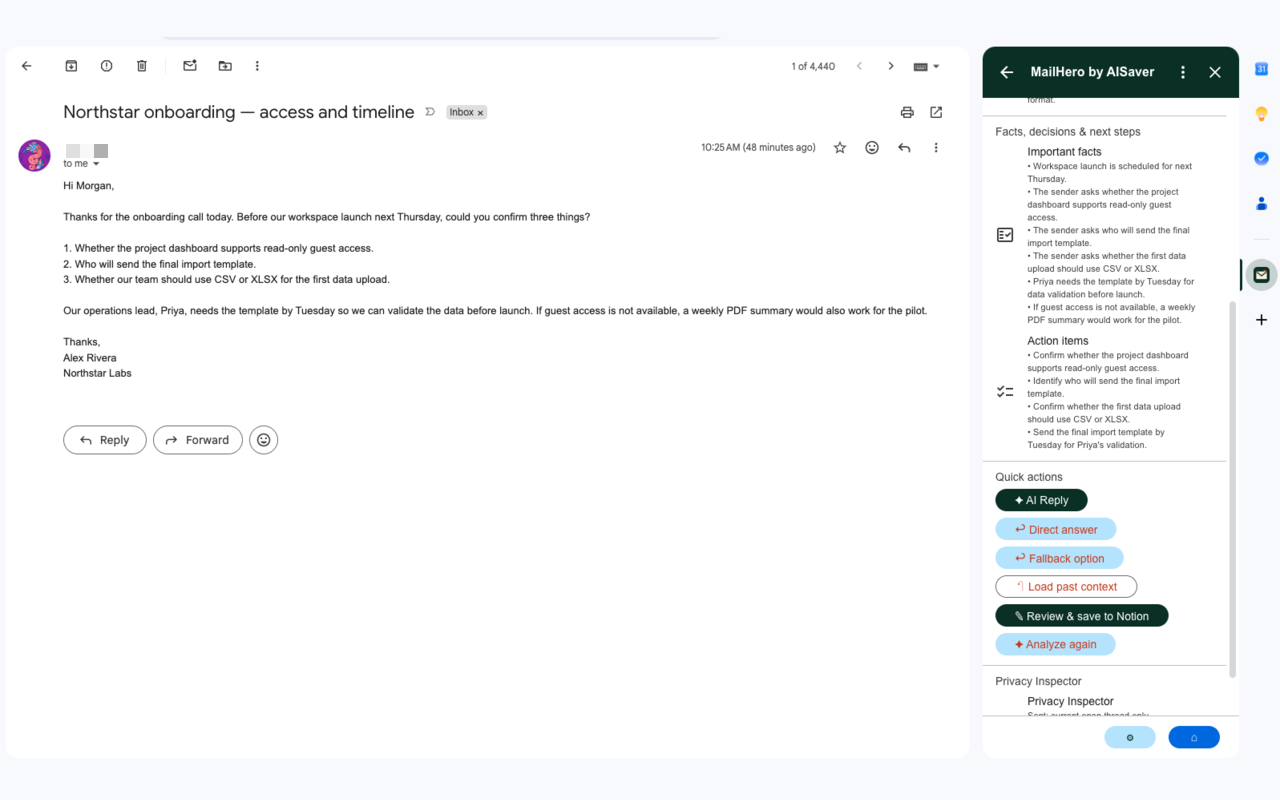Open the MailHero panel options menu
The width and height of the screenshot is (1280, 800).
coord(1183,72)
